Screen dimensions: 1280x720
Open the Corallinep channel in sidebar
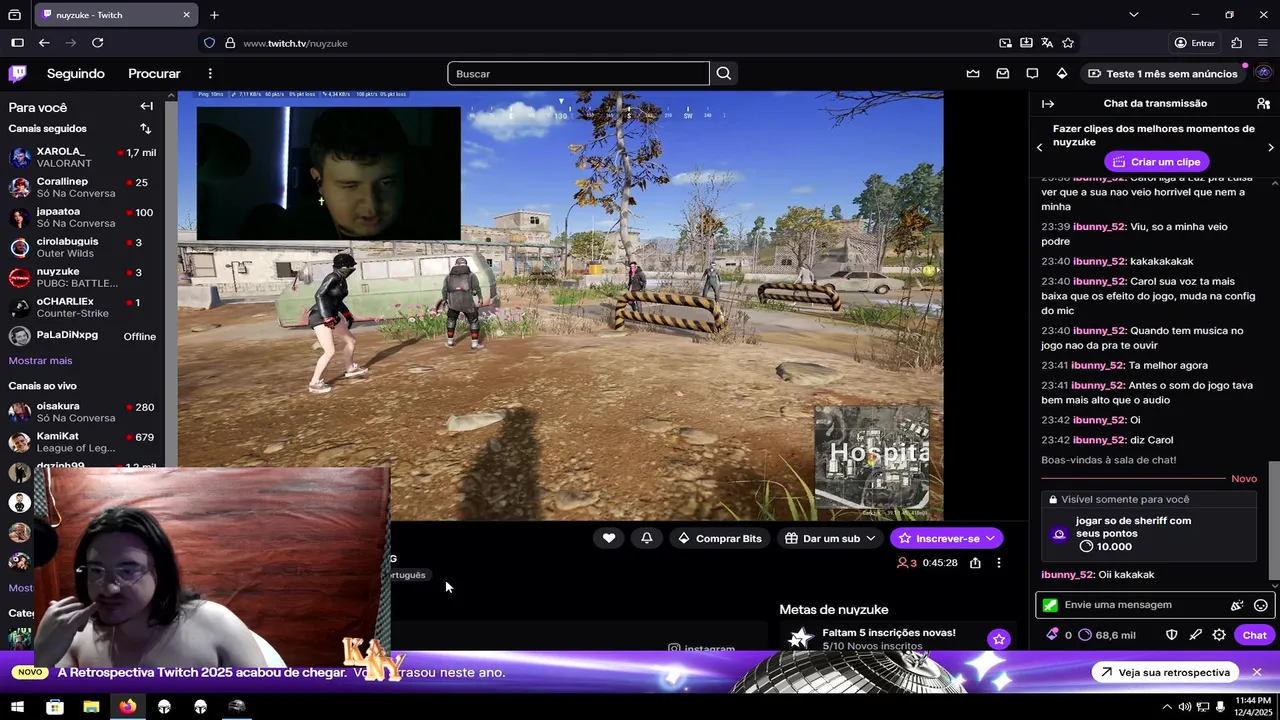click(82, 187)
